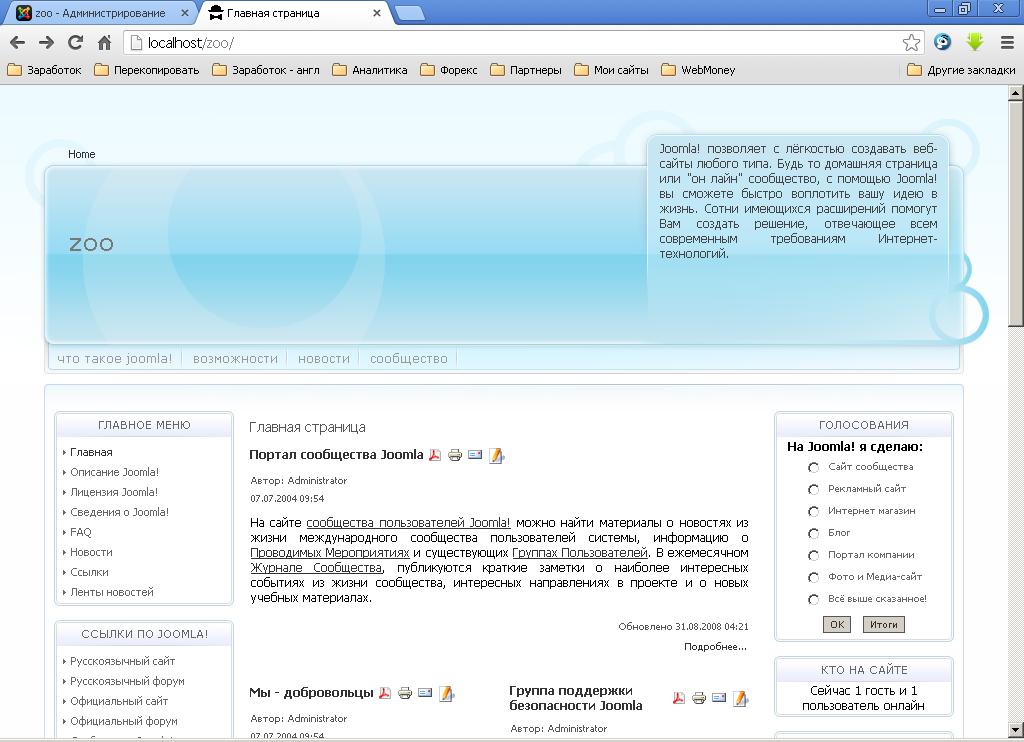Click print icon for Группа поддержки безопасности

tap(699, 698)
